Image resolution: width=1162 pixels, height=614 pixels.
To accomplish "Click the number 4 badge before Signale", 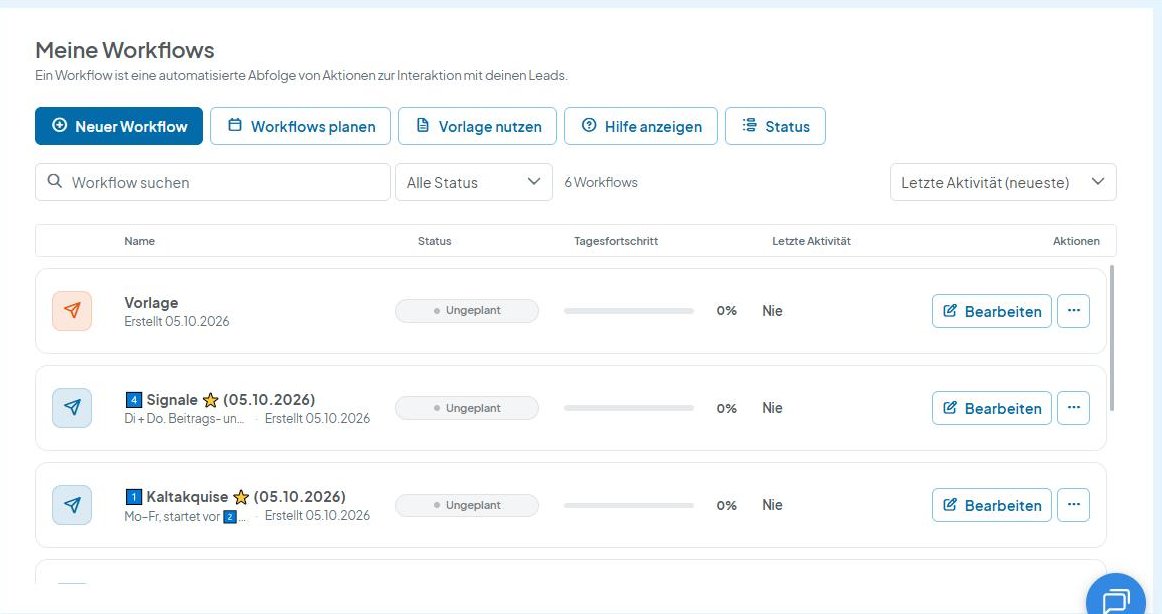I will 133,400.
